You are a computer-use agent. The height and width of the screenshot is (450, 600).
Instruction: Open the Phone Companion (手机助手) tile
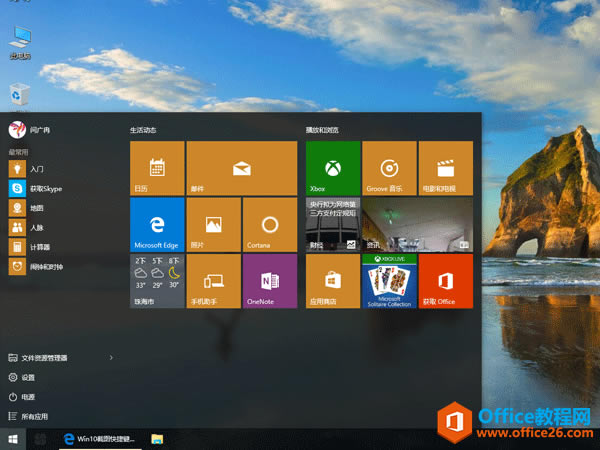[x=214, y=281]
